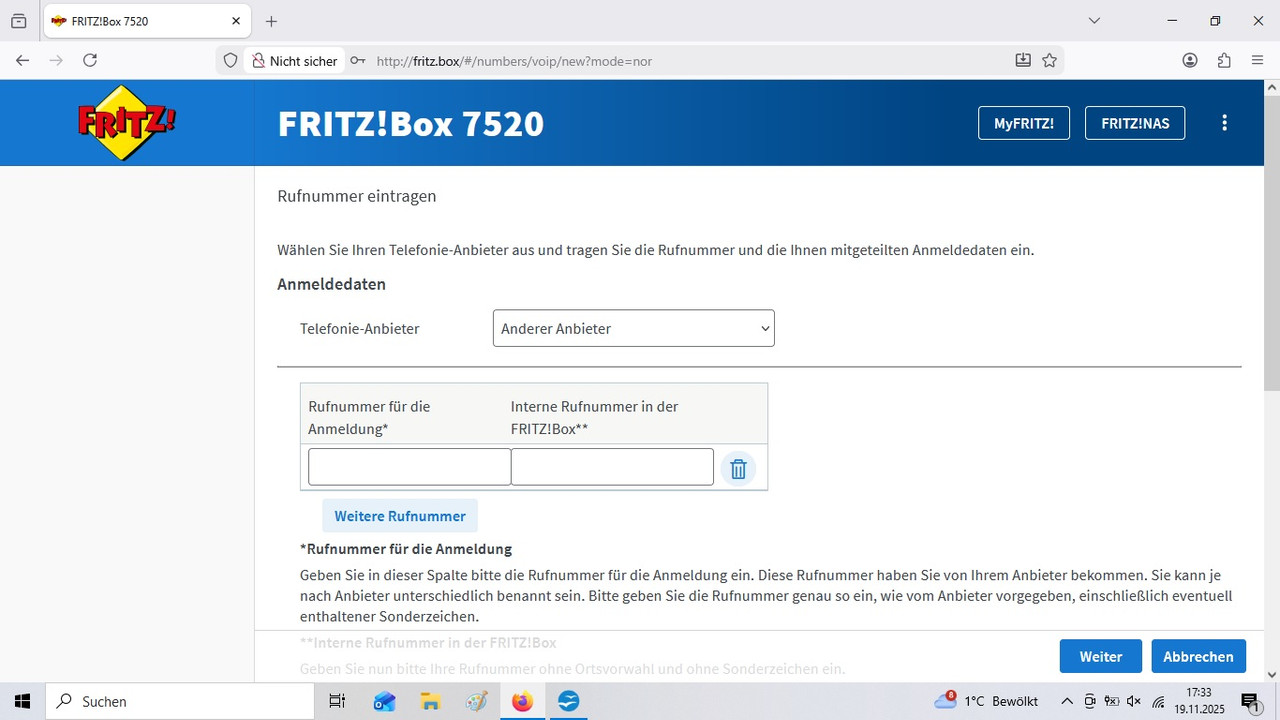Bookmark this page with the star icon

click(1049, 60)
